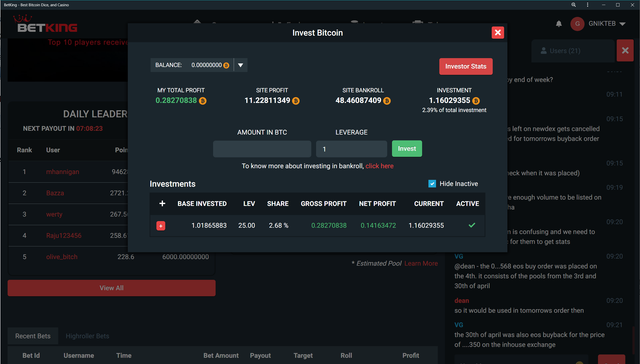Follow the Learn More estimated pool link
Viewport: 640px width, 364px height.
[x=421, y=264]
